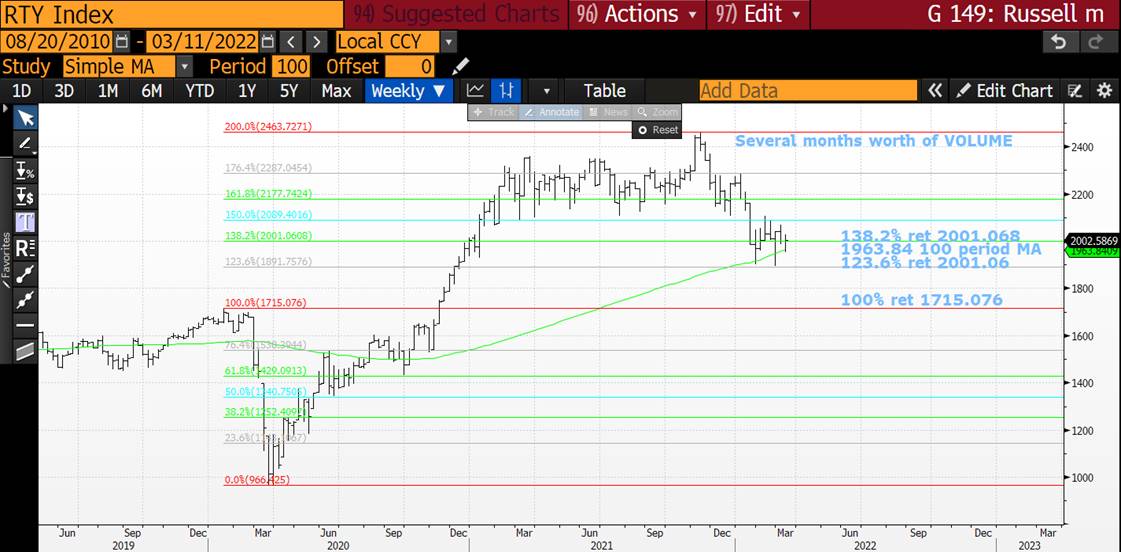Select the arrow pointer tool
This screenshot has width=1121, height=552.
(x=26, y=117)
